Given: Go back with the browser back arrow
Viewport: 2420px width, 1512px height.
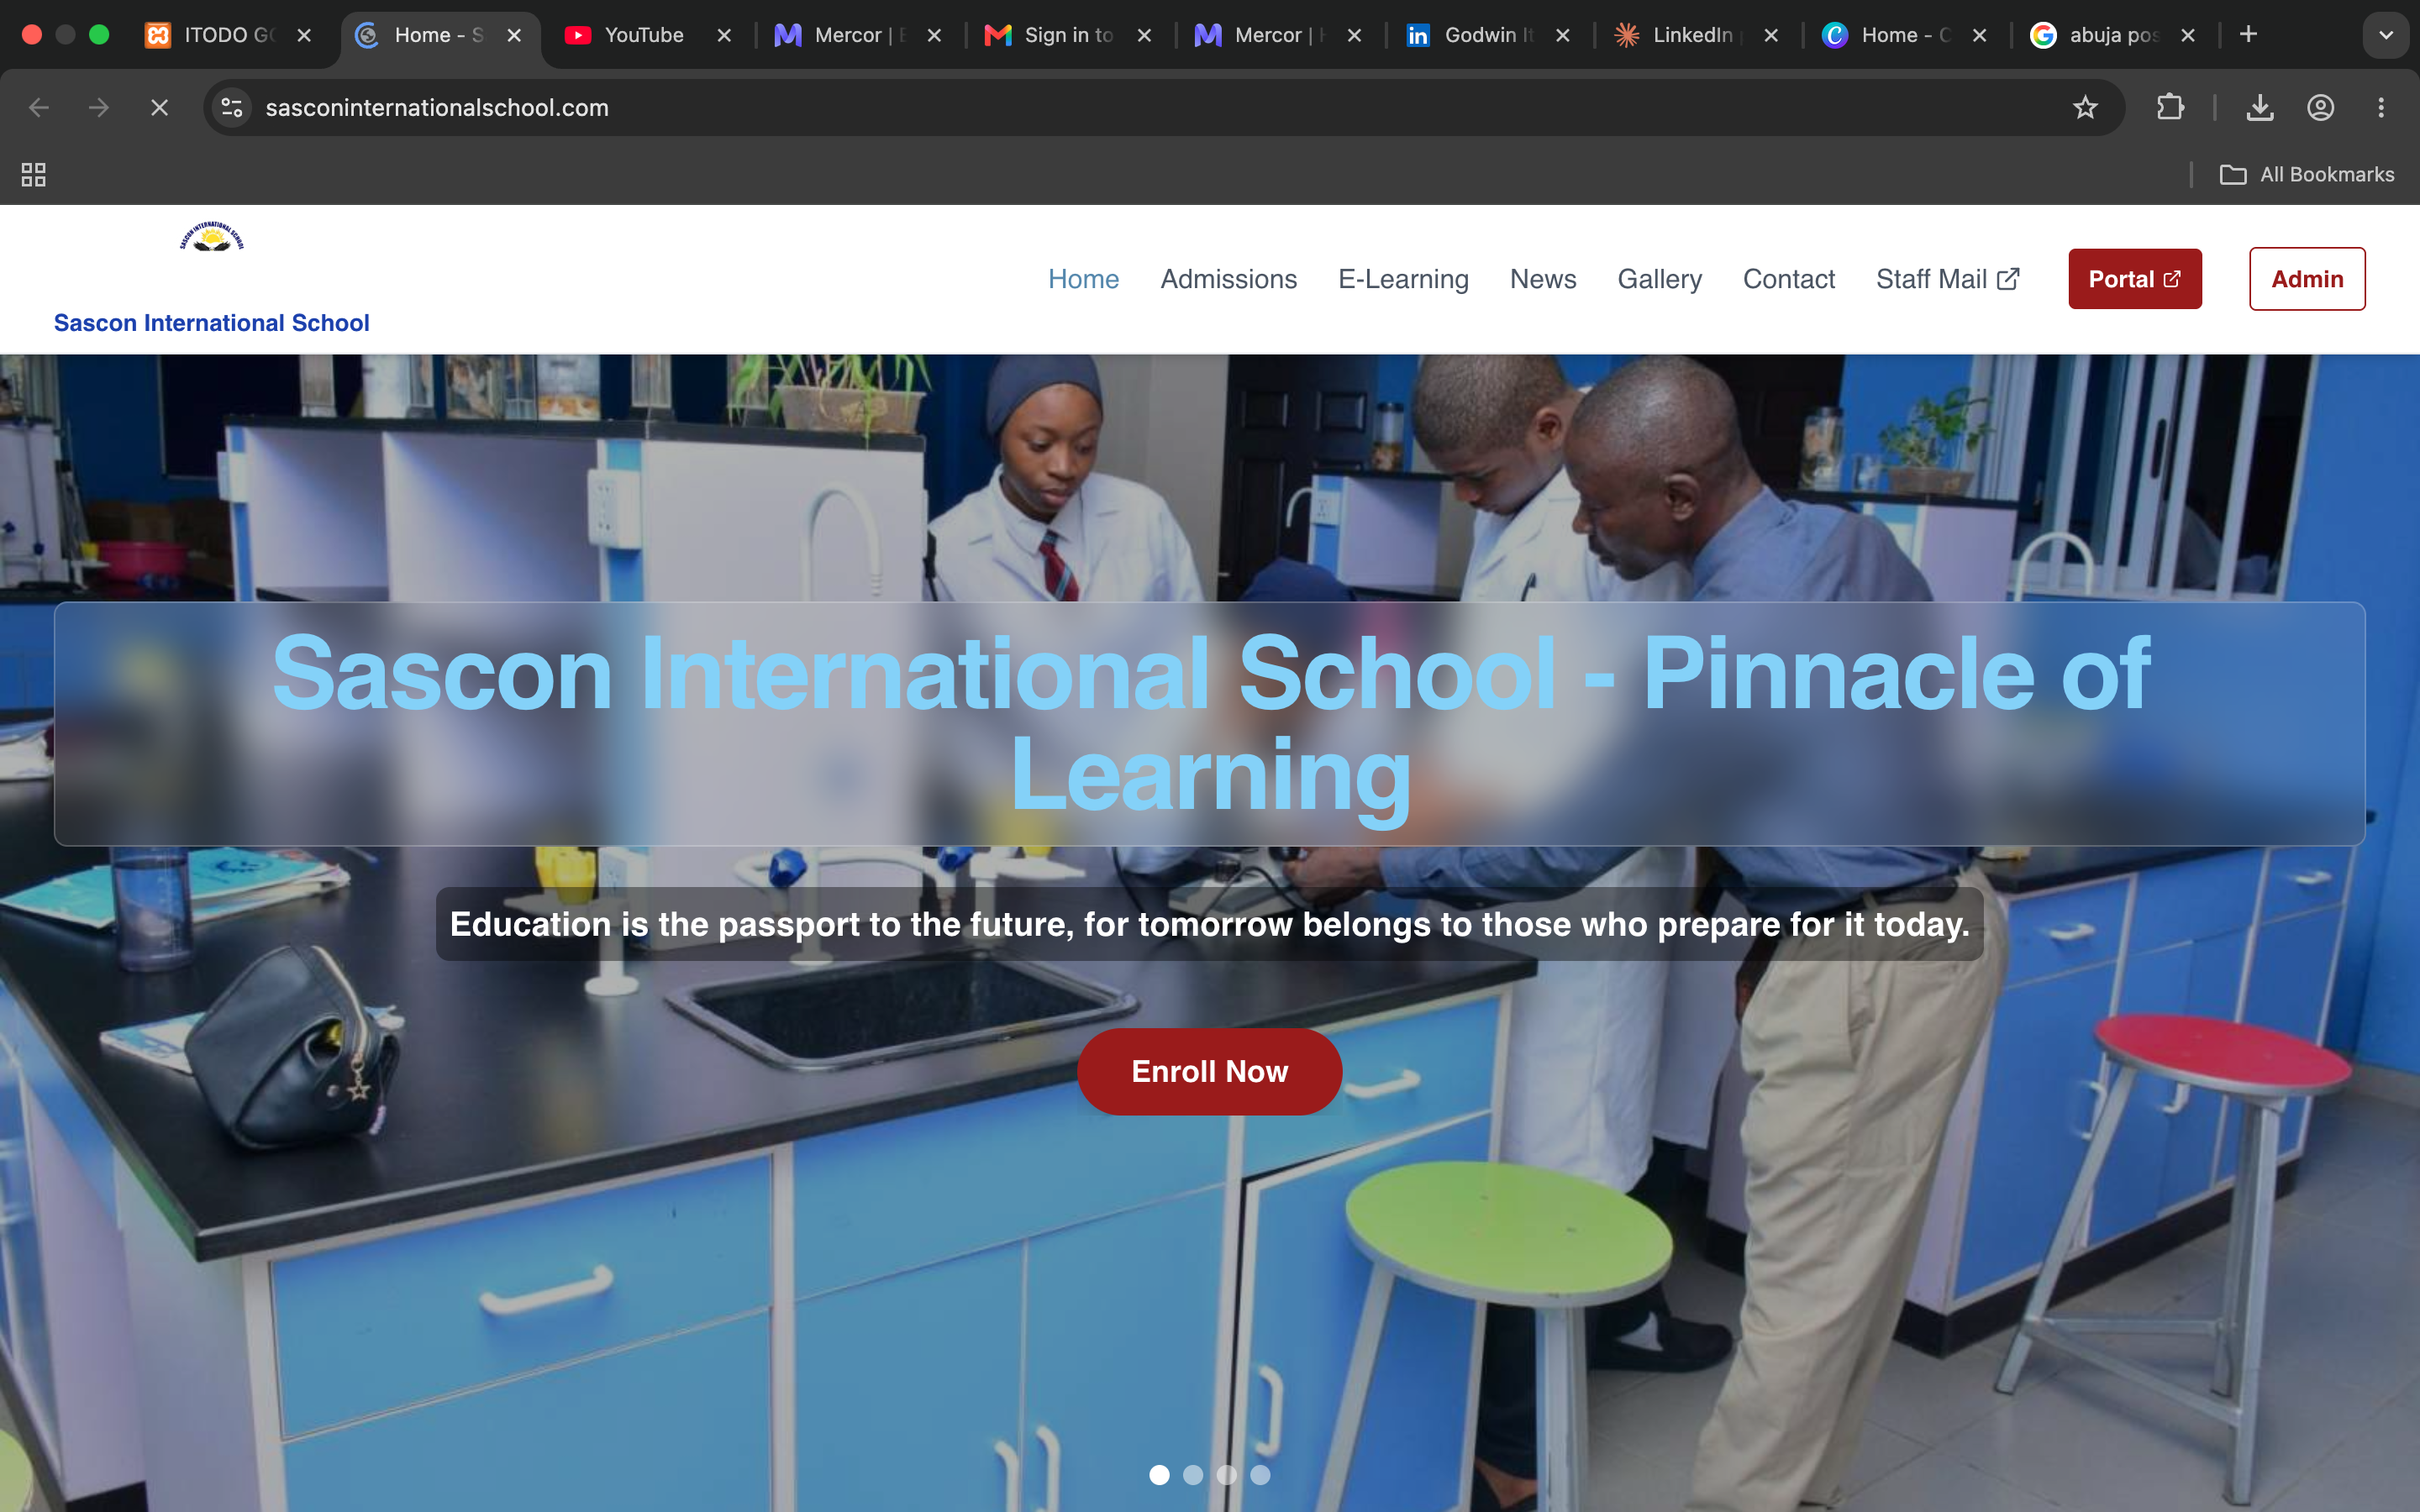Looking at the screenshot, I should click(x=39, y=107).
